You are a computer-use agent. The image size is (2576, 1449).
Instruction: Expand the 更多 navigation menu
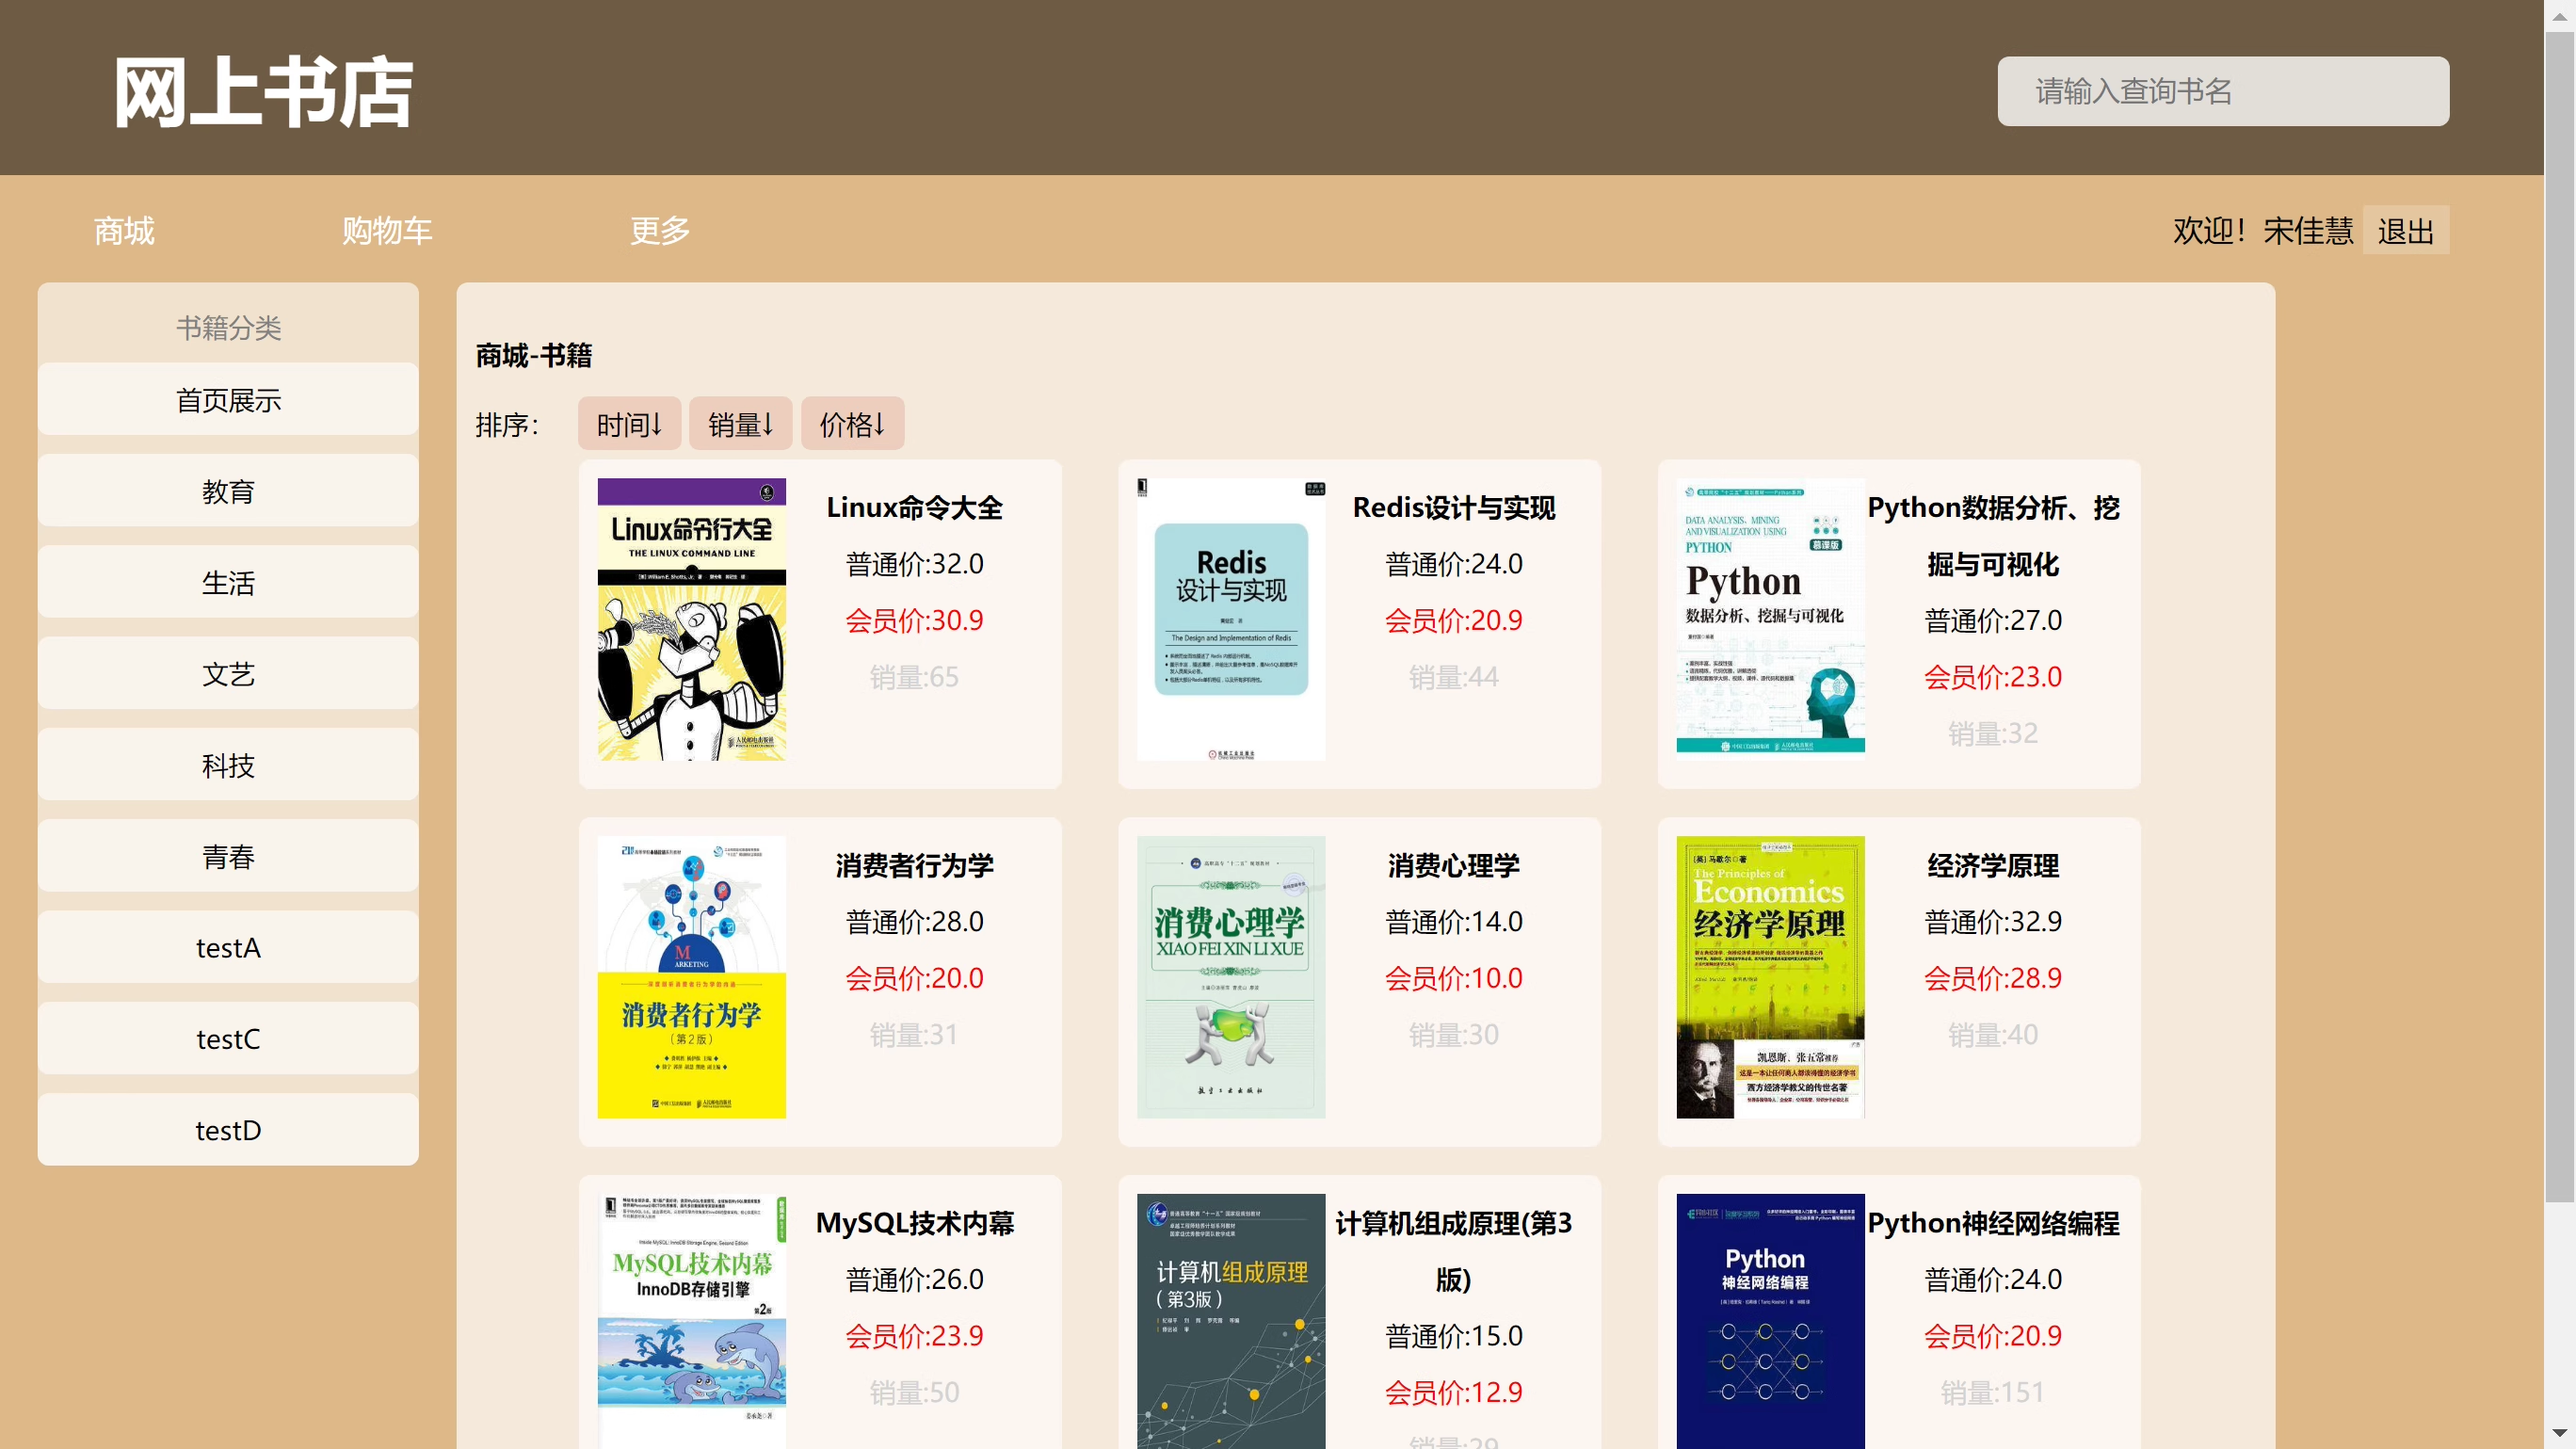[x=660, y=231]
